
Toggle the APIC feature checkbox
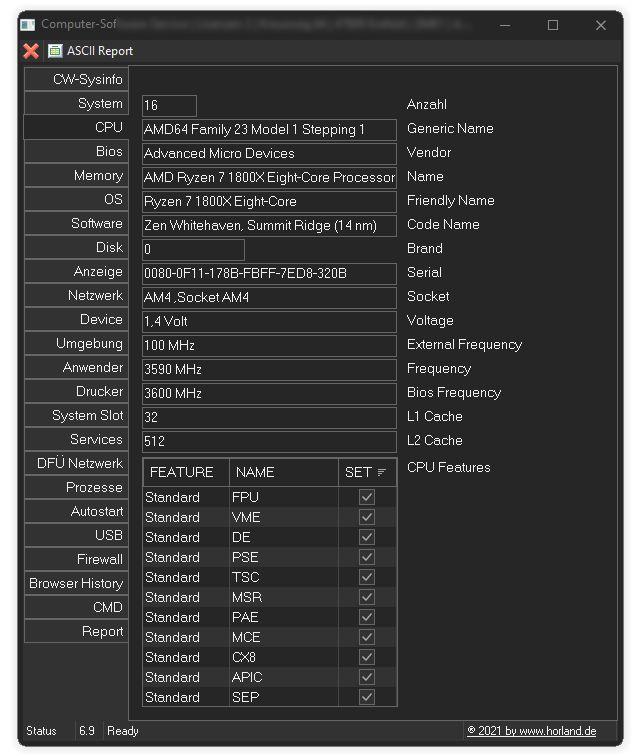tap(367, 677)
